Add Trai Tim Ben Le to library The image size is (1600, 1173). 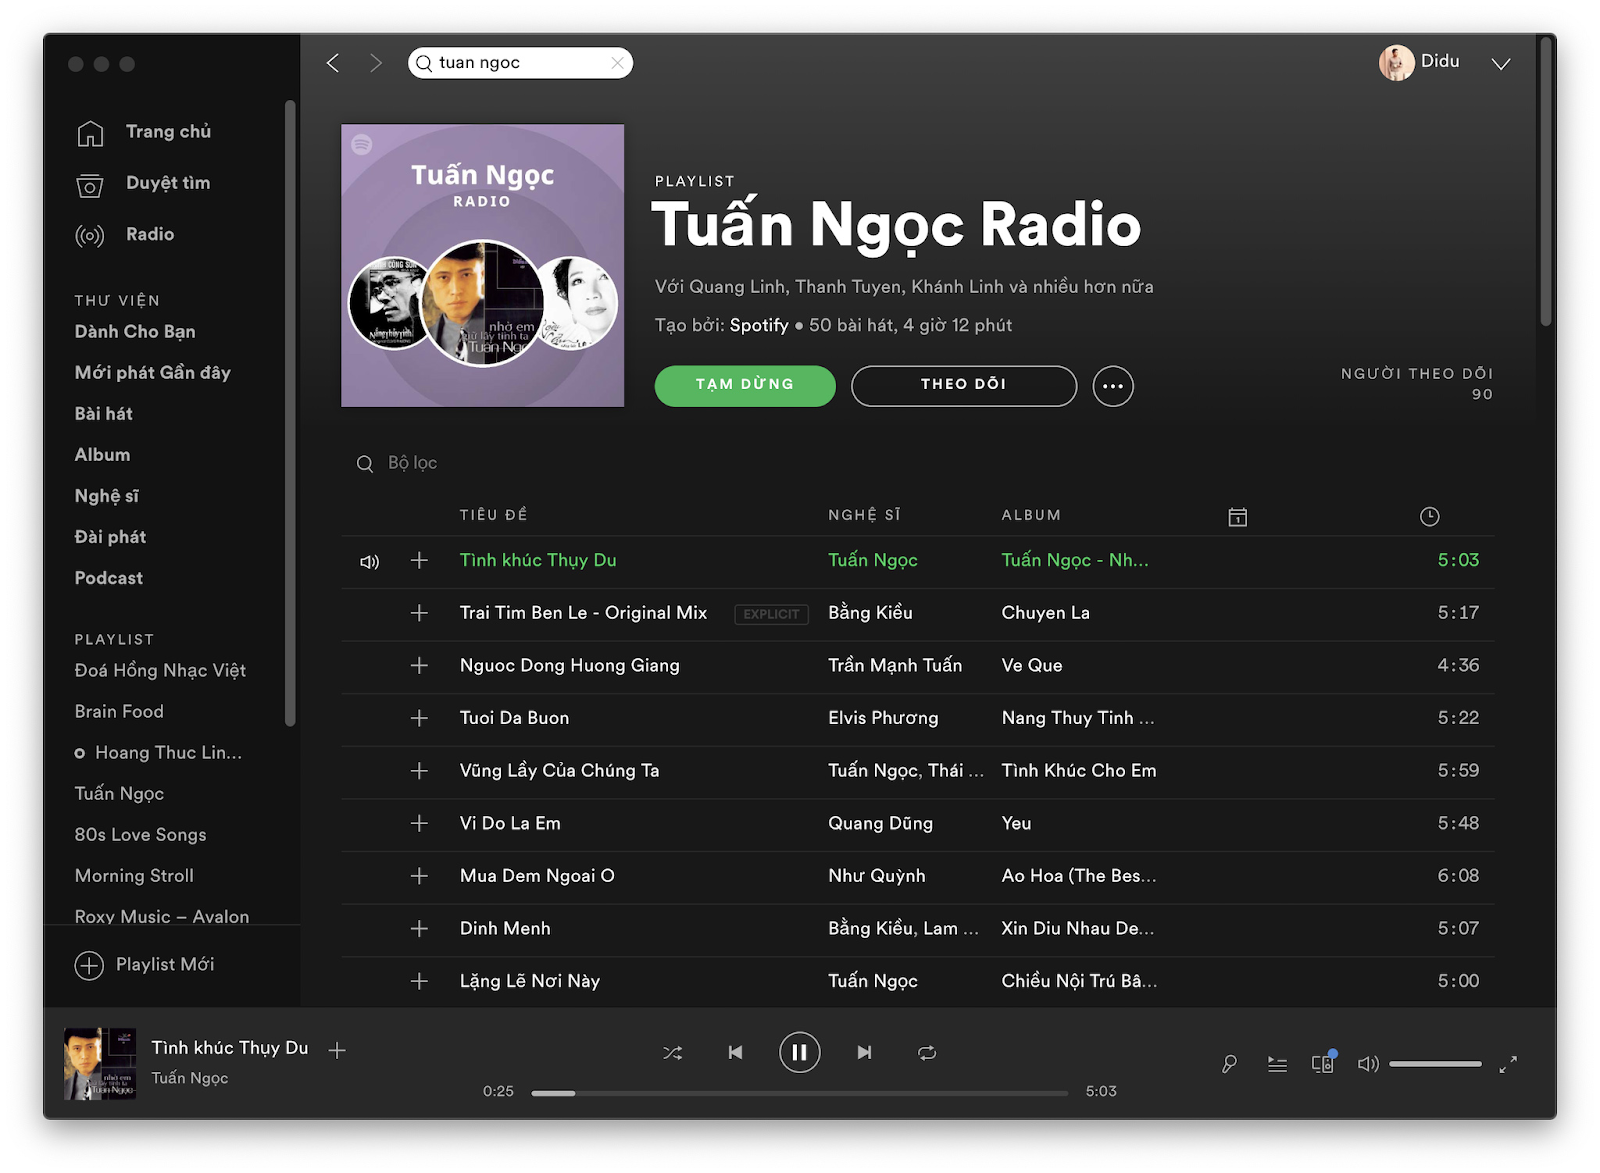pos(420,613)
